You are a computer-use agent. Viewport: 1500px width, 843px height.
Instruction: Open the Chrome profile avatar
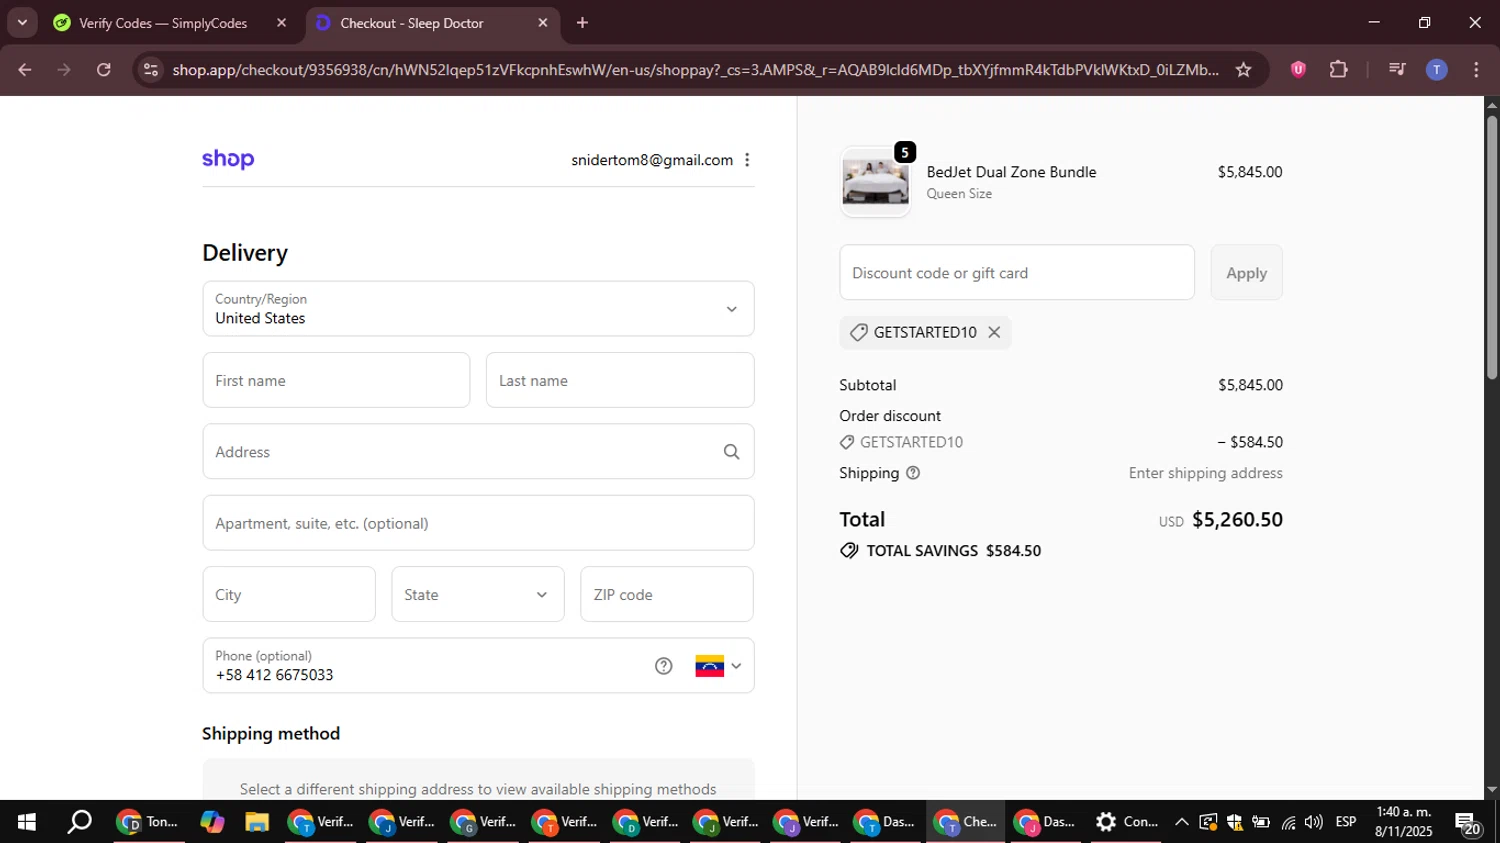(1436, 69)
